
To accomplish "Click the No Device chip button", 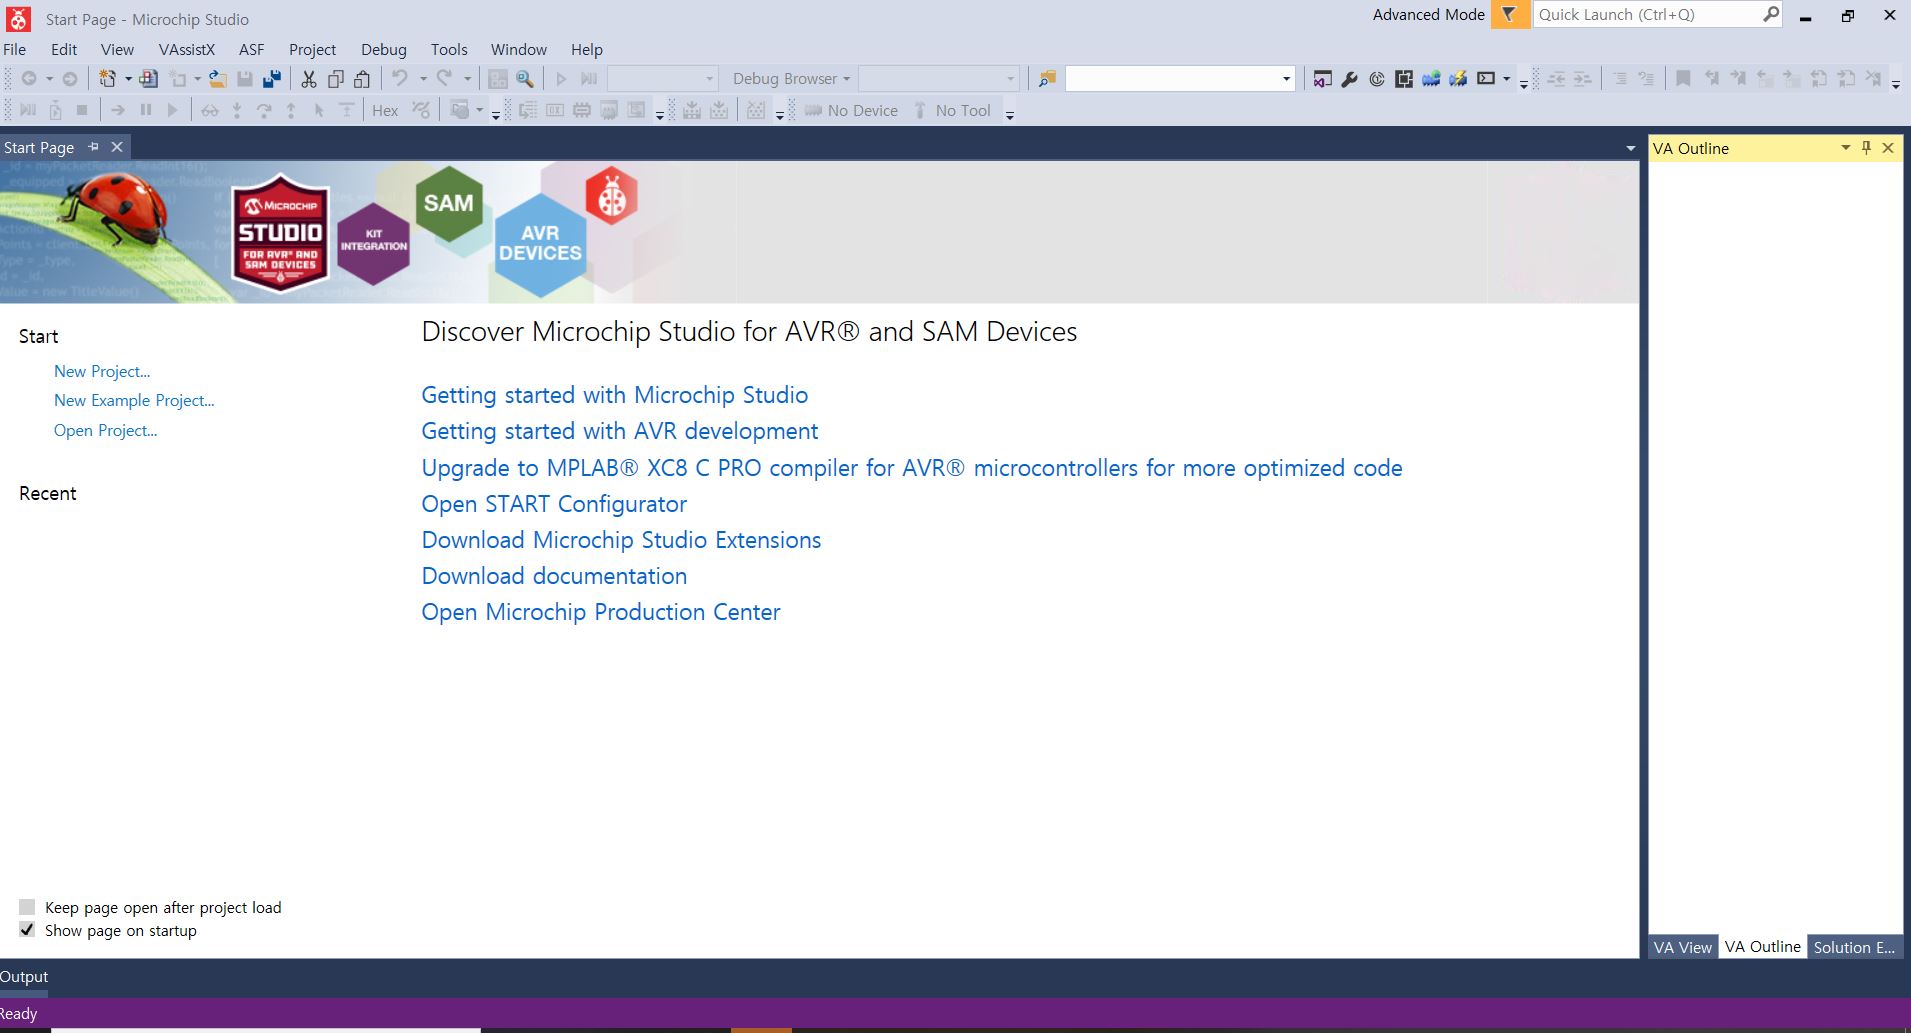I will (x=852, y=110).
